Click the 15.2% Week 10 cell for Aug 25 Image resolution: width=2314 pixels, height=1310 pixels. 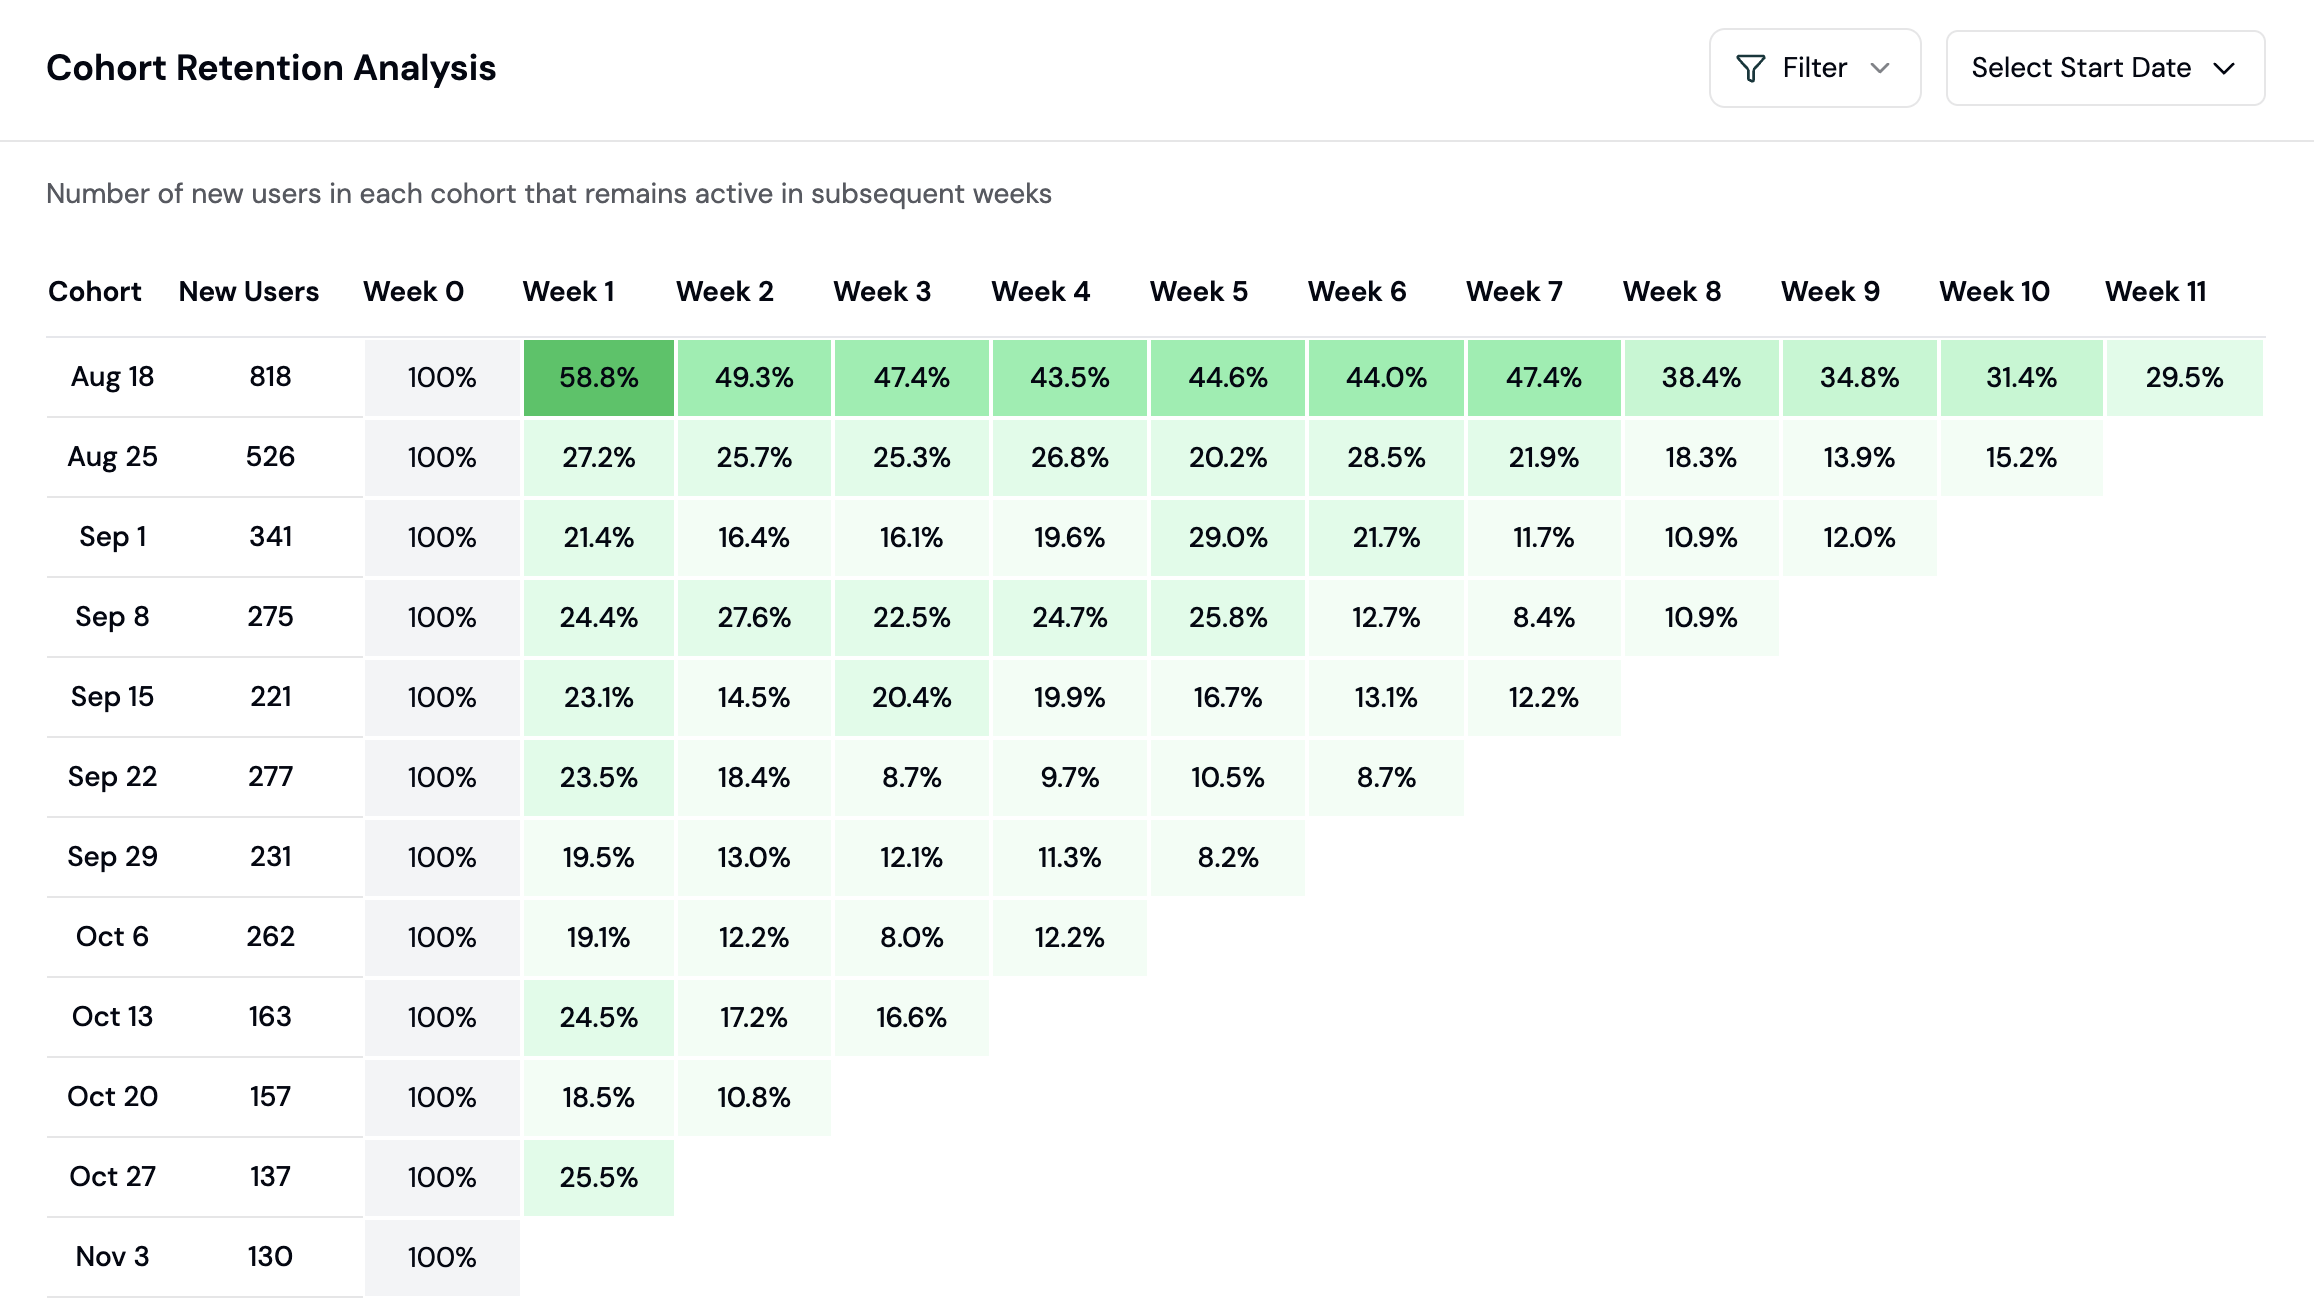[2021, 457]
